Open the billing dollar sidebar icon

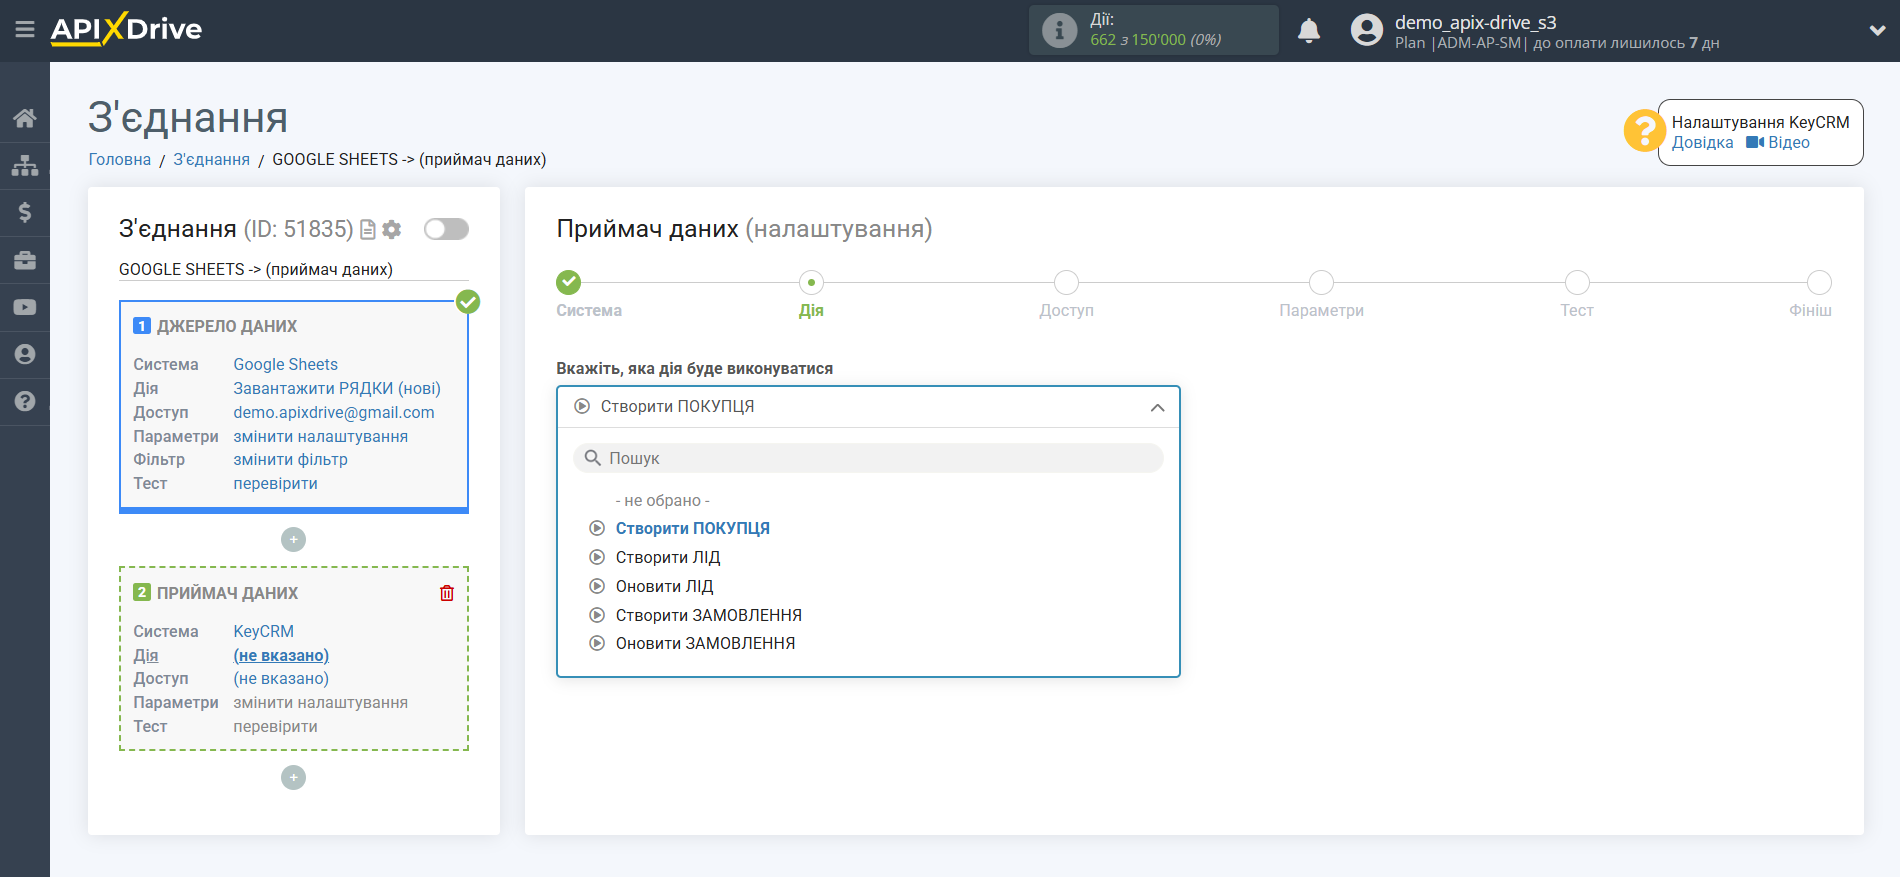point(25,212)
